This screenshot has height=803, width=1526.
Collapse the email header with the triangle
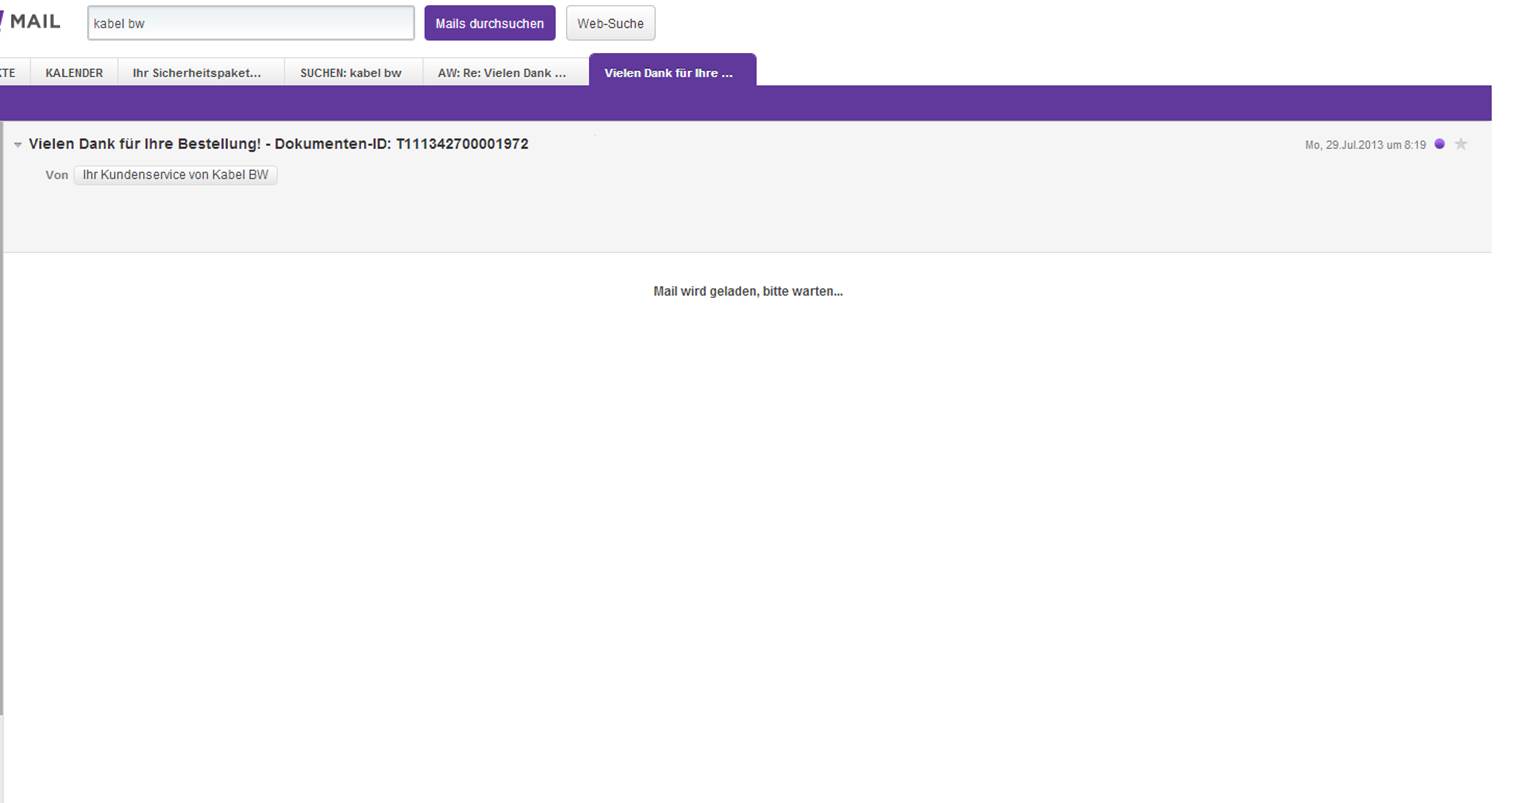point(18,145)
